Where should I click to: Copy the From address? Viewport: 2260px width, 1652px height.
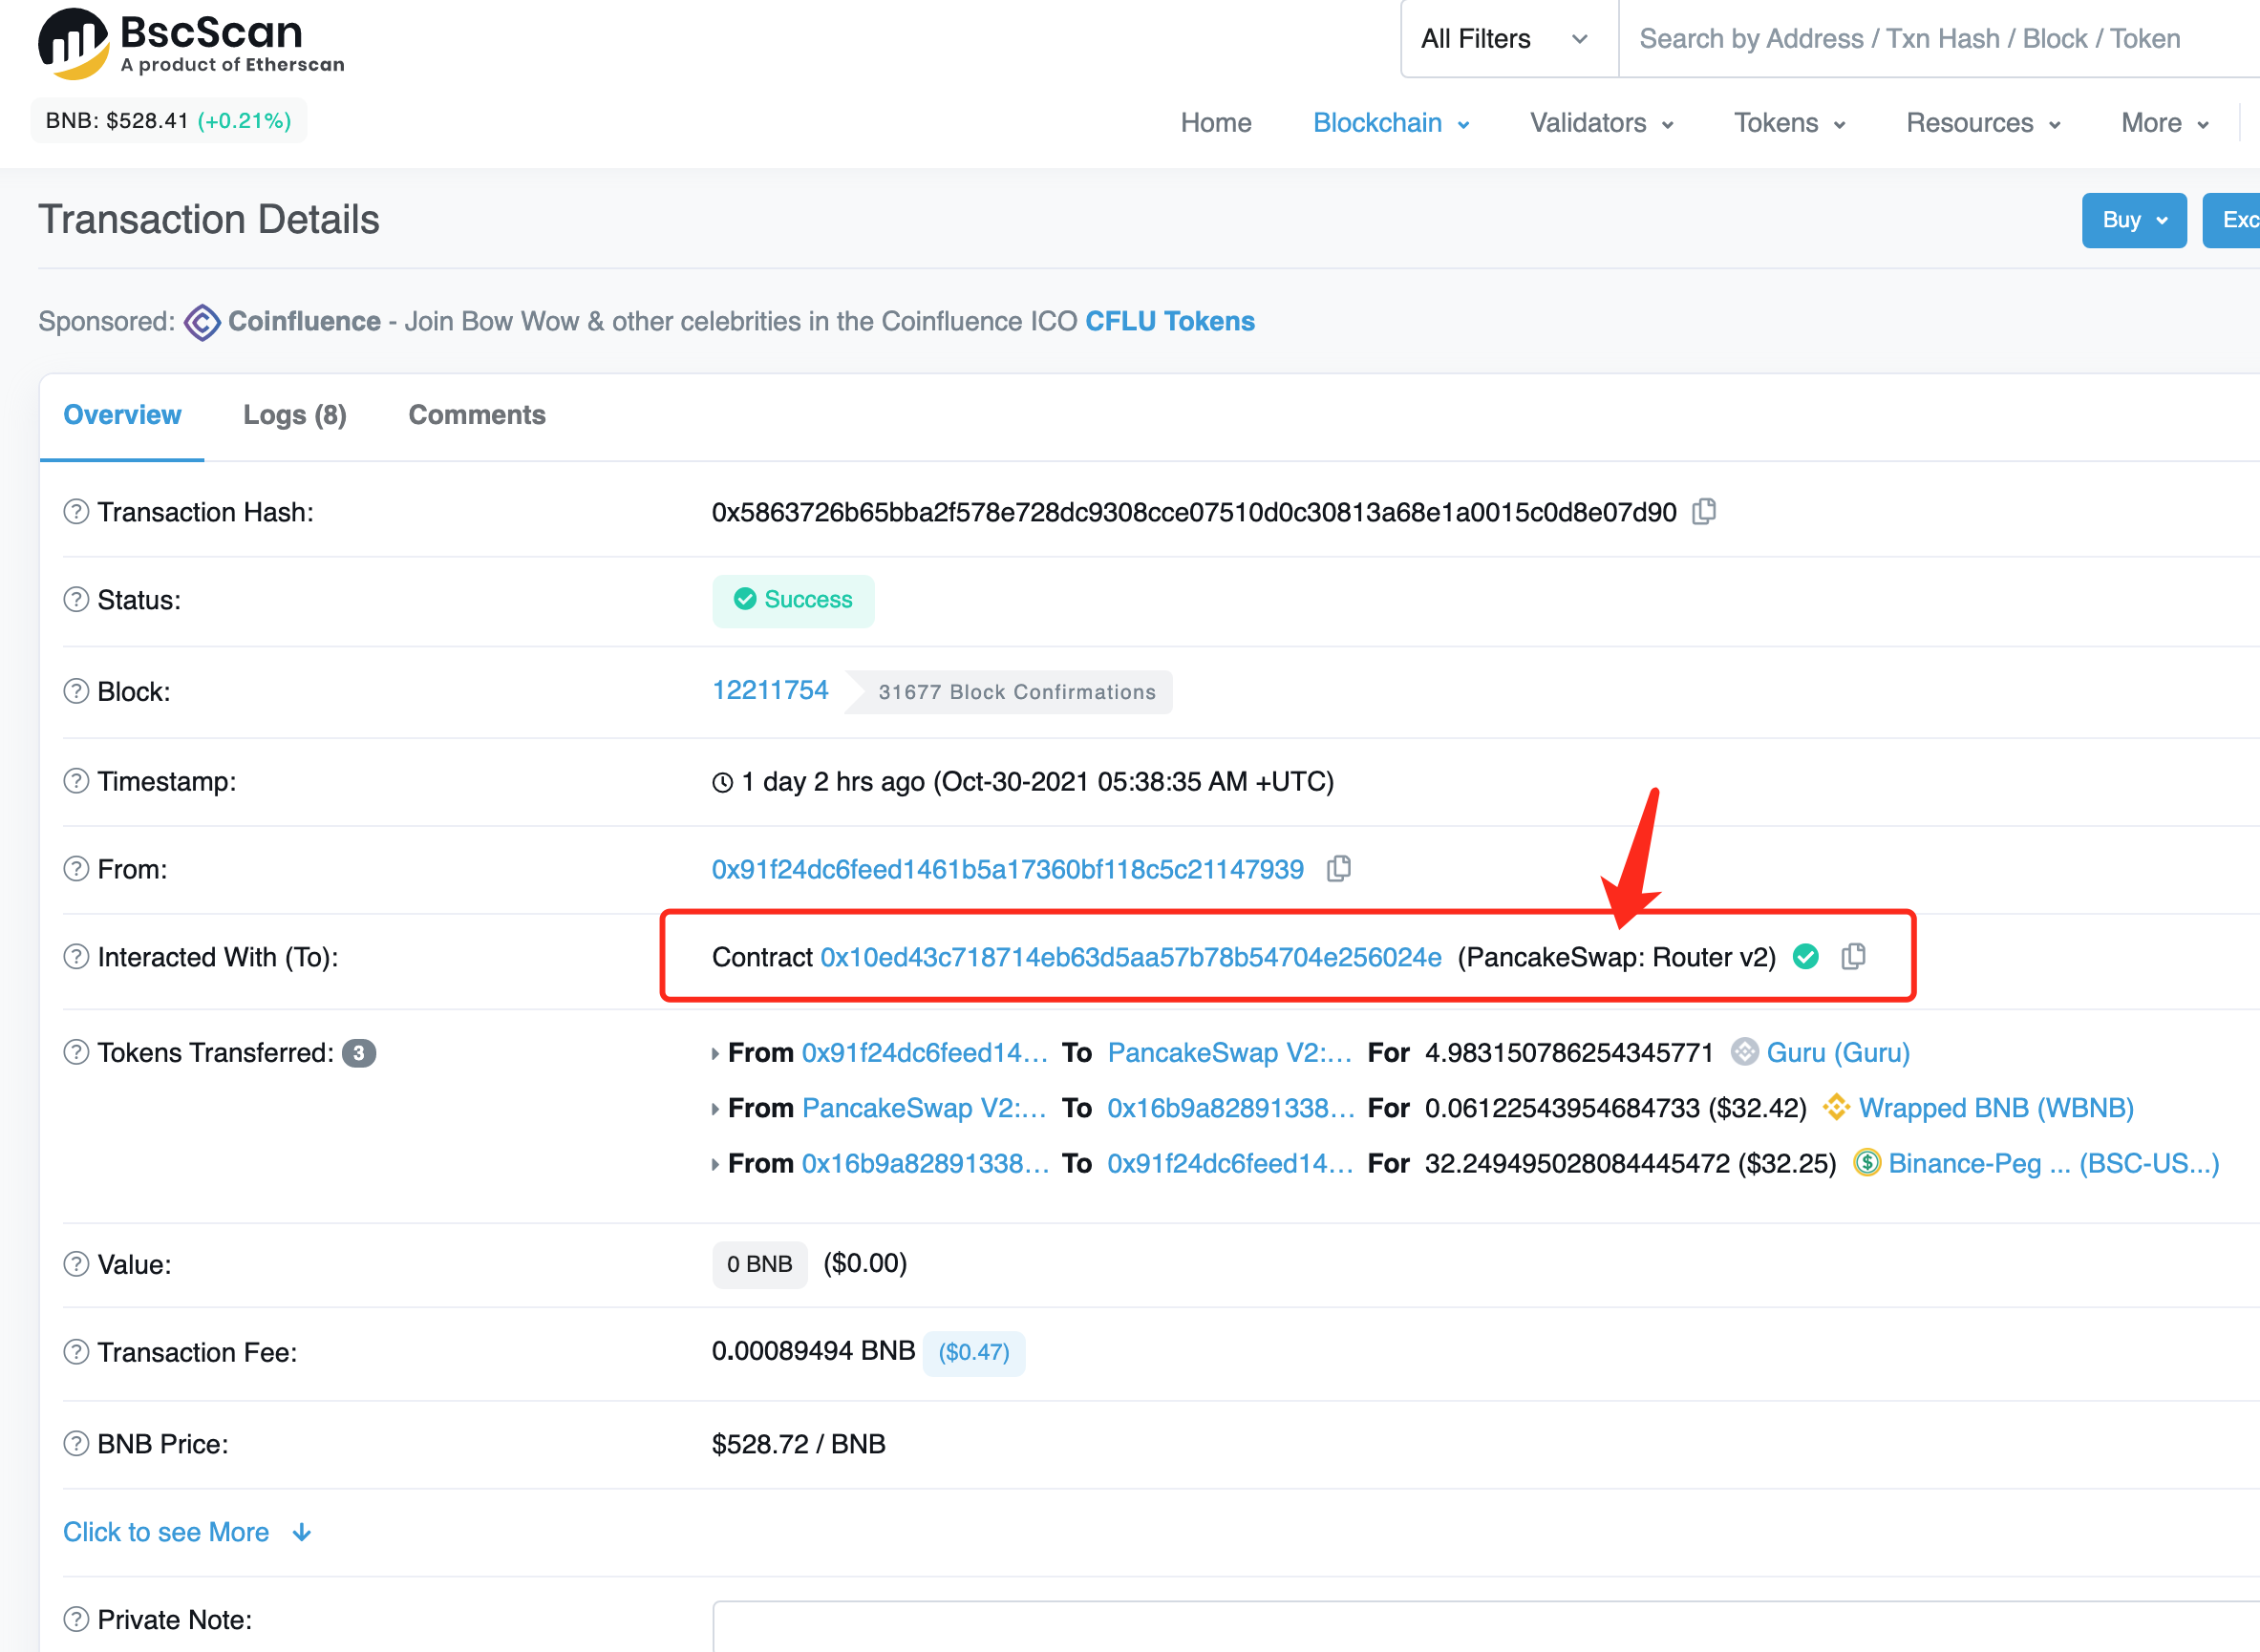coord(1338,869)
